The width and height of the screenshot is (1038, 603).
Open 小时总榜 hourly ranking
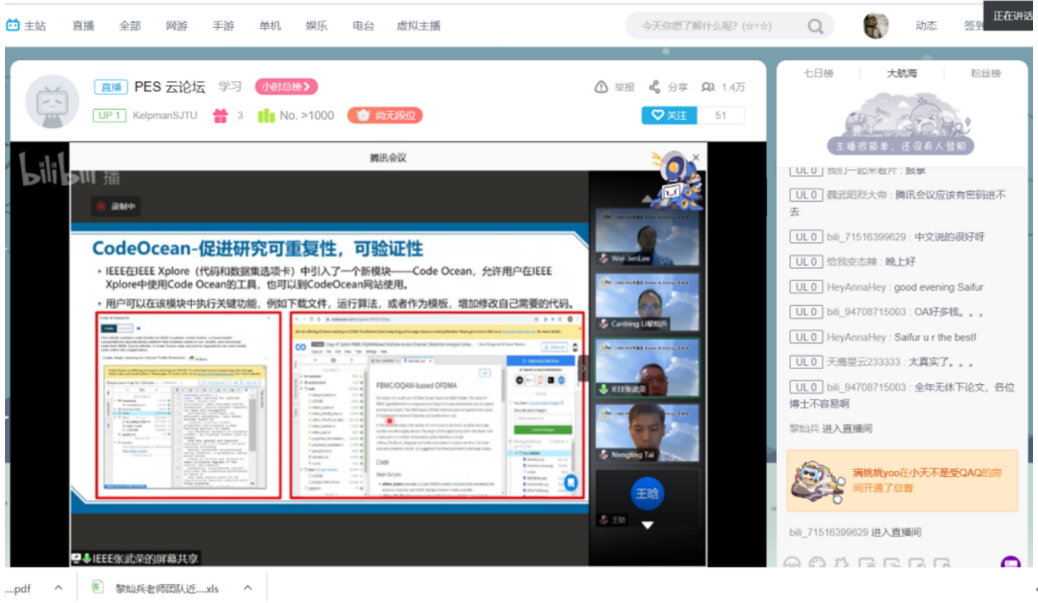coord(286,87)
